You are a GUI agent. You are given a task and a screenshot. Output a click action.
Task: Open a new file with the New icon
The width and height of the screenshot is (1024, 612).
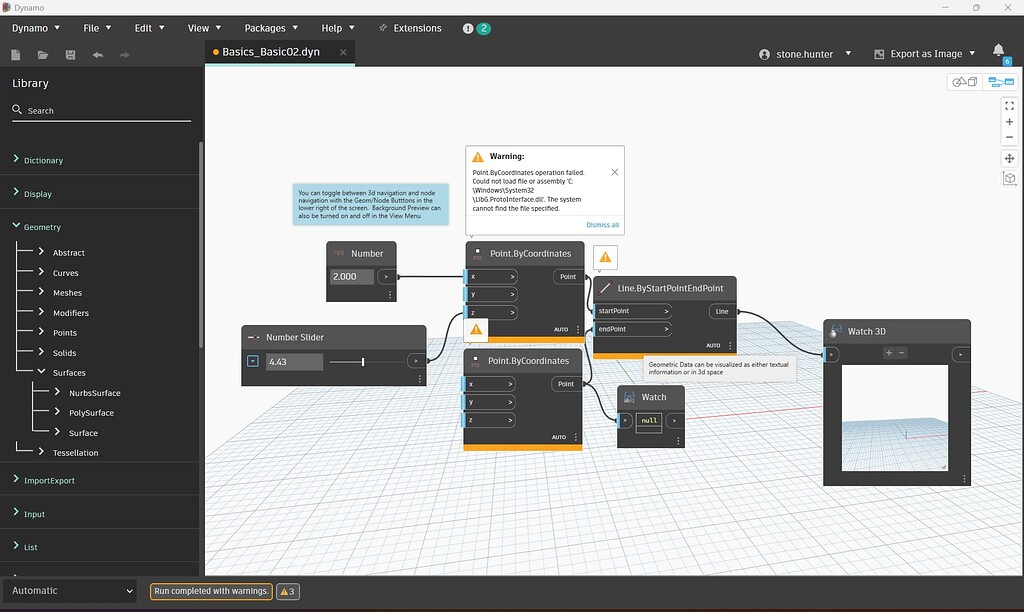coord(15,54)
